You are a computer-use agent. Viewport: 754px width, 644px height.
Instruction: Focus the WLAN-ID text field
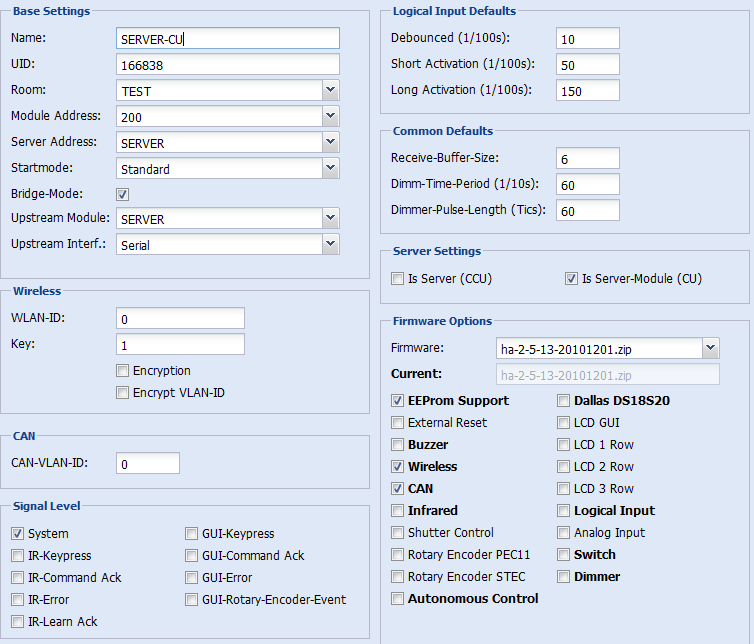180,318
